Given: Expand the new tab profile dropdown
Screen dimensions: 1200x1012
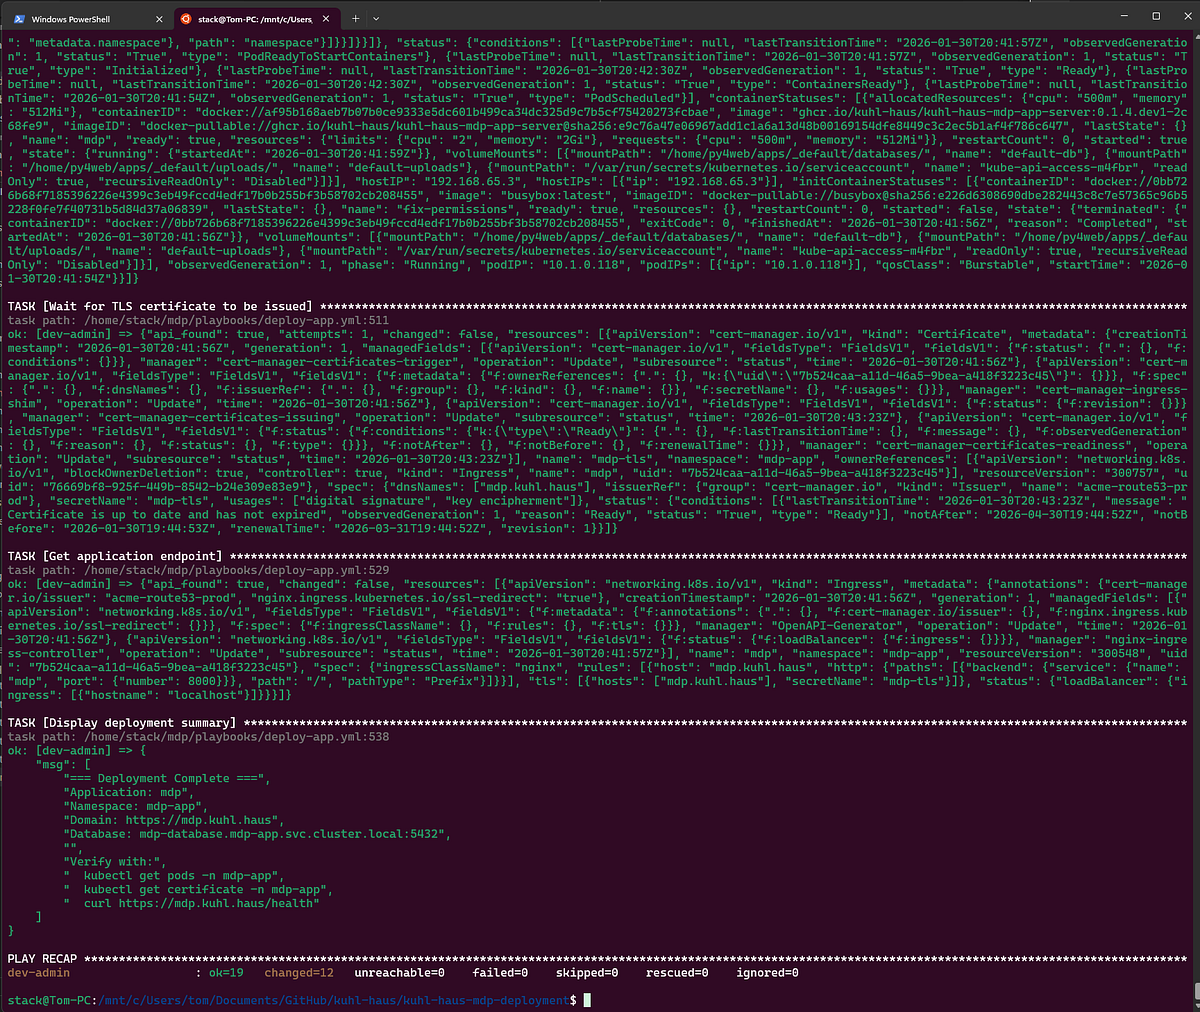Looking at the screenshot, I should [376, 19].
